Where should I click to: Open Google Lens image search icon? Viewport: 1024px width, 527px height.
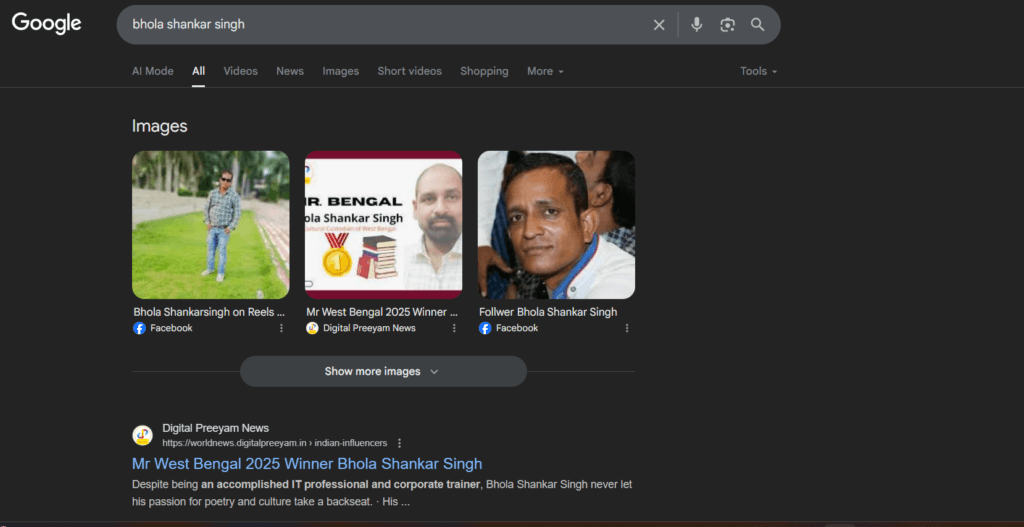tap(728, 25)
